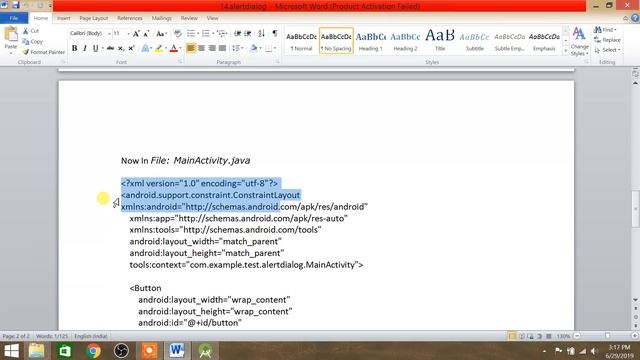
Task: Switch to Full Screen Reading view
Action: tap(521, 336)
